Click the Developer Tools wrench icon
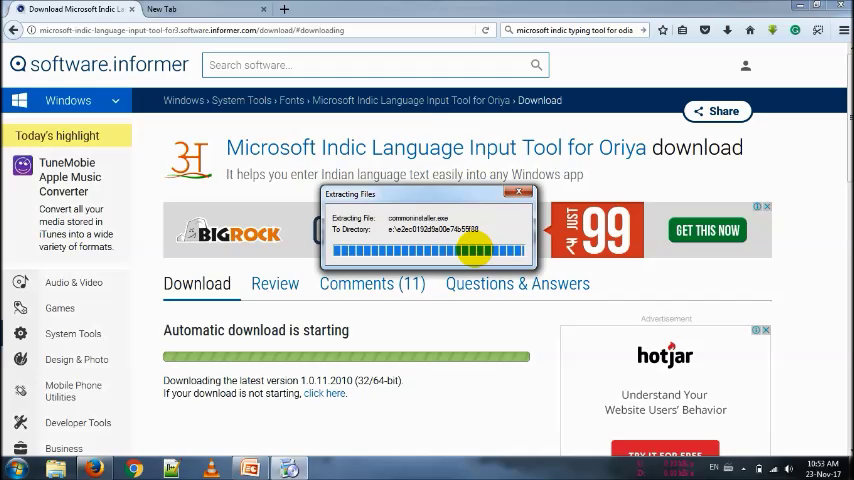Image resolution: width=854 pixels, height=480 pixels. click(21, 422)
